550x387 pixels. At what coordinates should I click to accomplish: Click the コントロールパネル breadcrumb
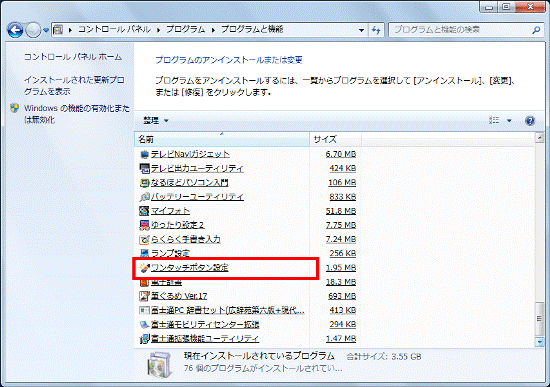(114, 29)
